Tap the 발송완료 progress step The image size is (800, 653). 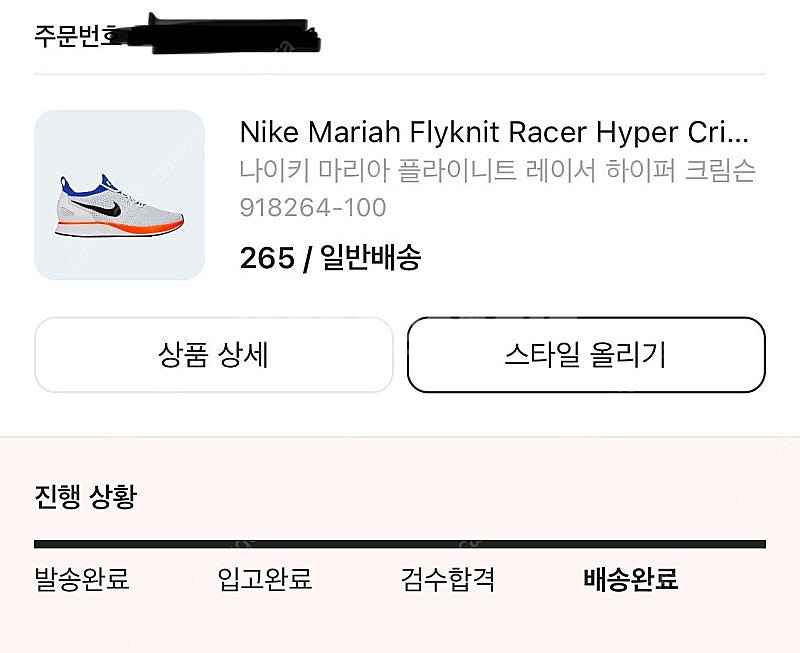pos(82,579)
